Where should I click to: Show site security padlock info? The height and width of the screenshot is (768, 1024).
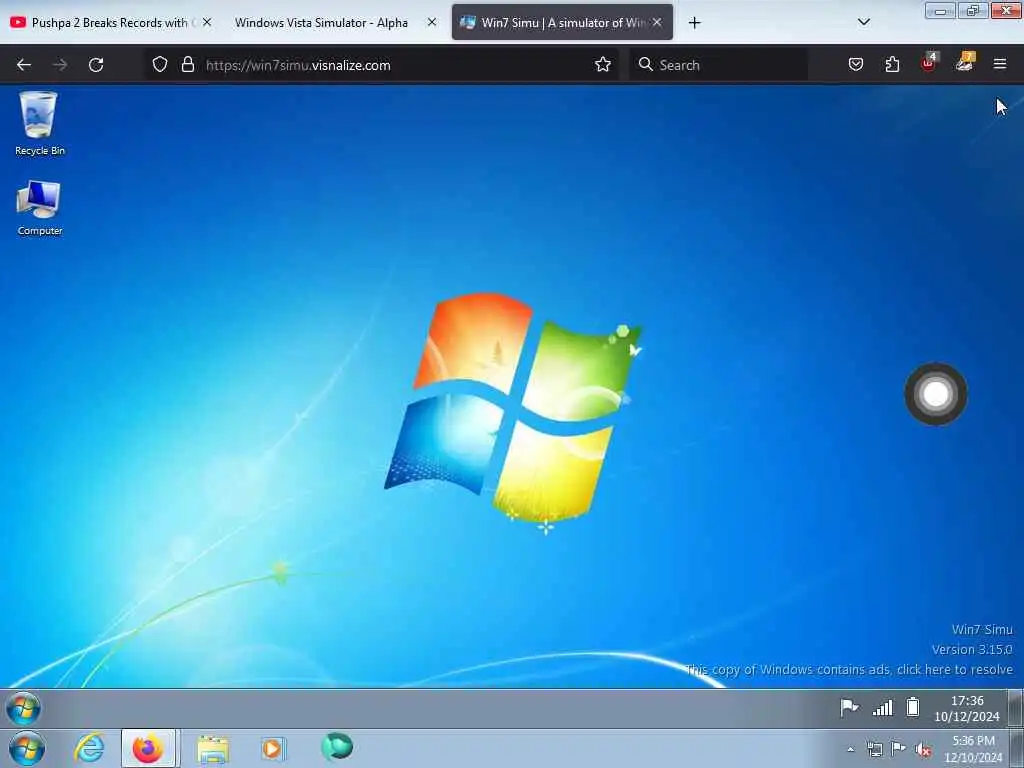tap(188, 65)
